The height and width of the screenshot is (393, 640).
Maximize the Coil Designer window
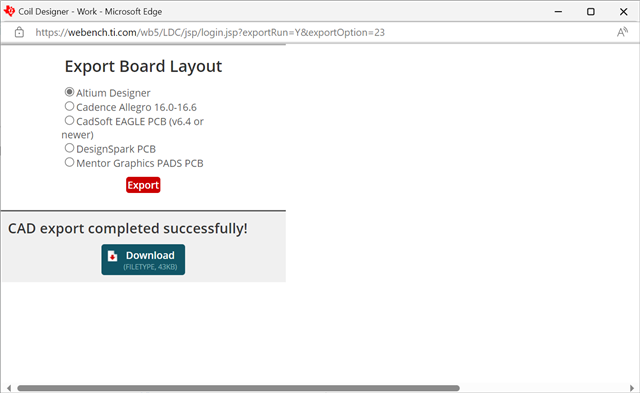click(x=591, y=11)
